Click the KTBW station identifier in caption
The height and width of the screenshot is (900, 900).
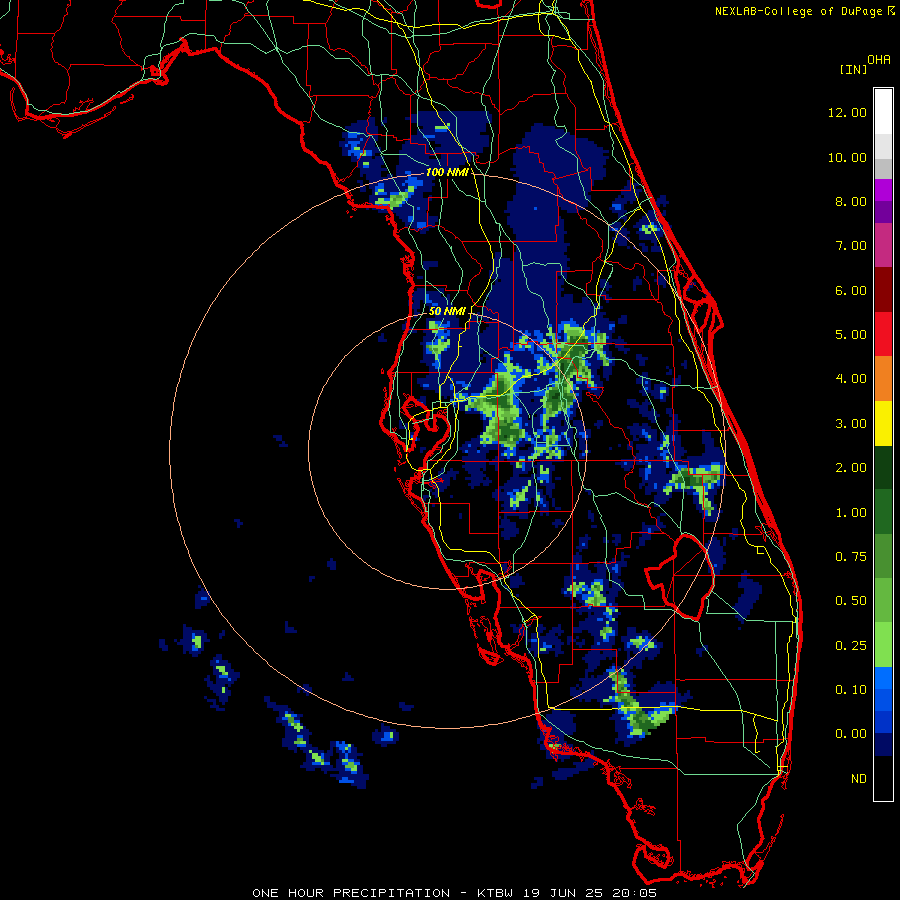point(498,893)
